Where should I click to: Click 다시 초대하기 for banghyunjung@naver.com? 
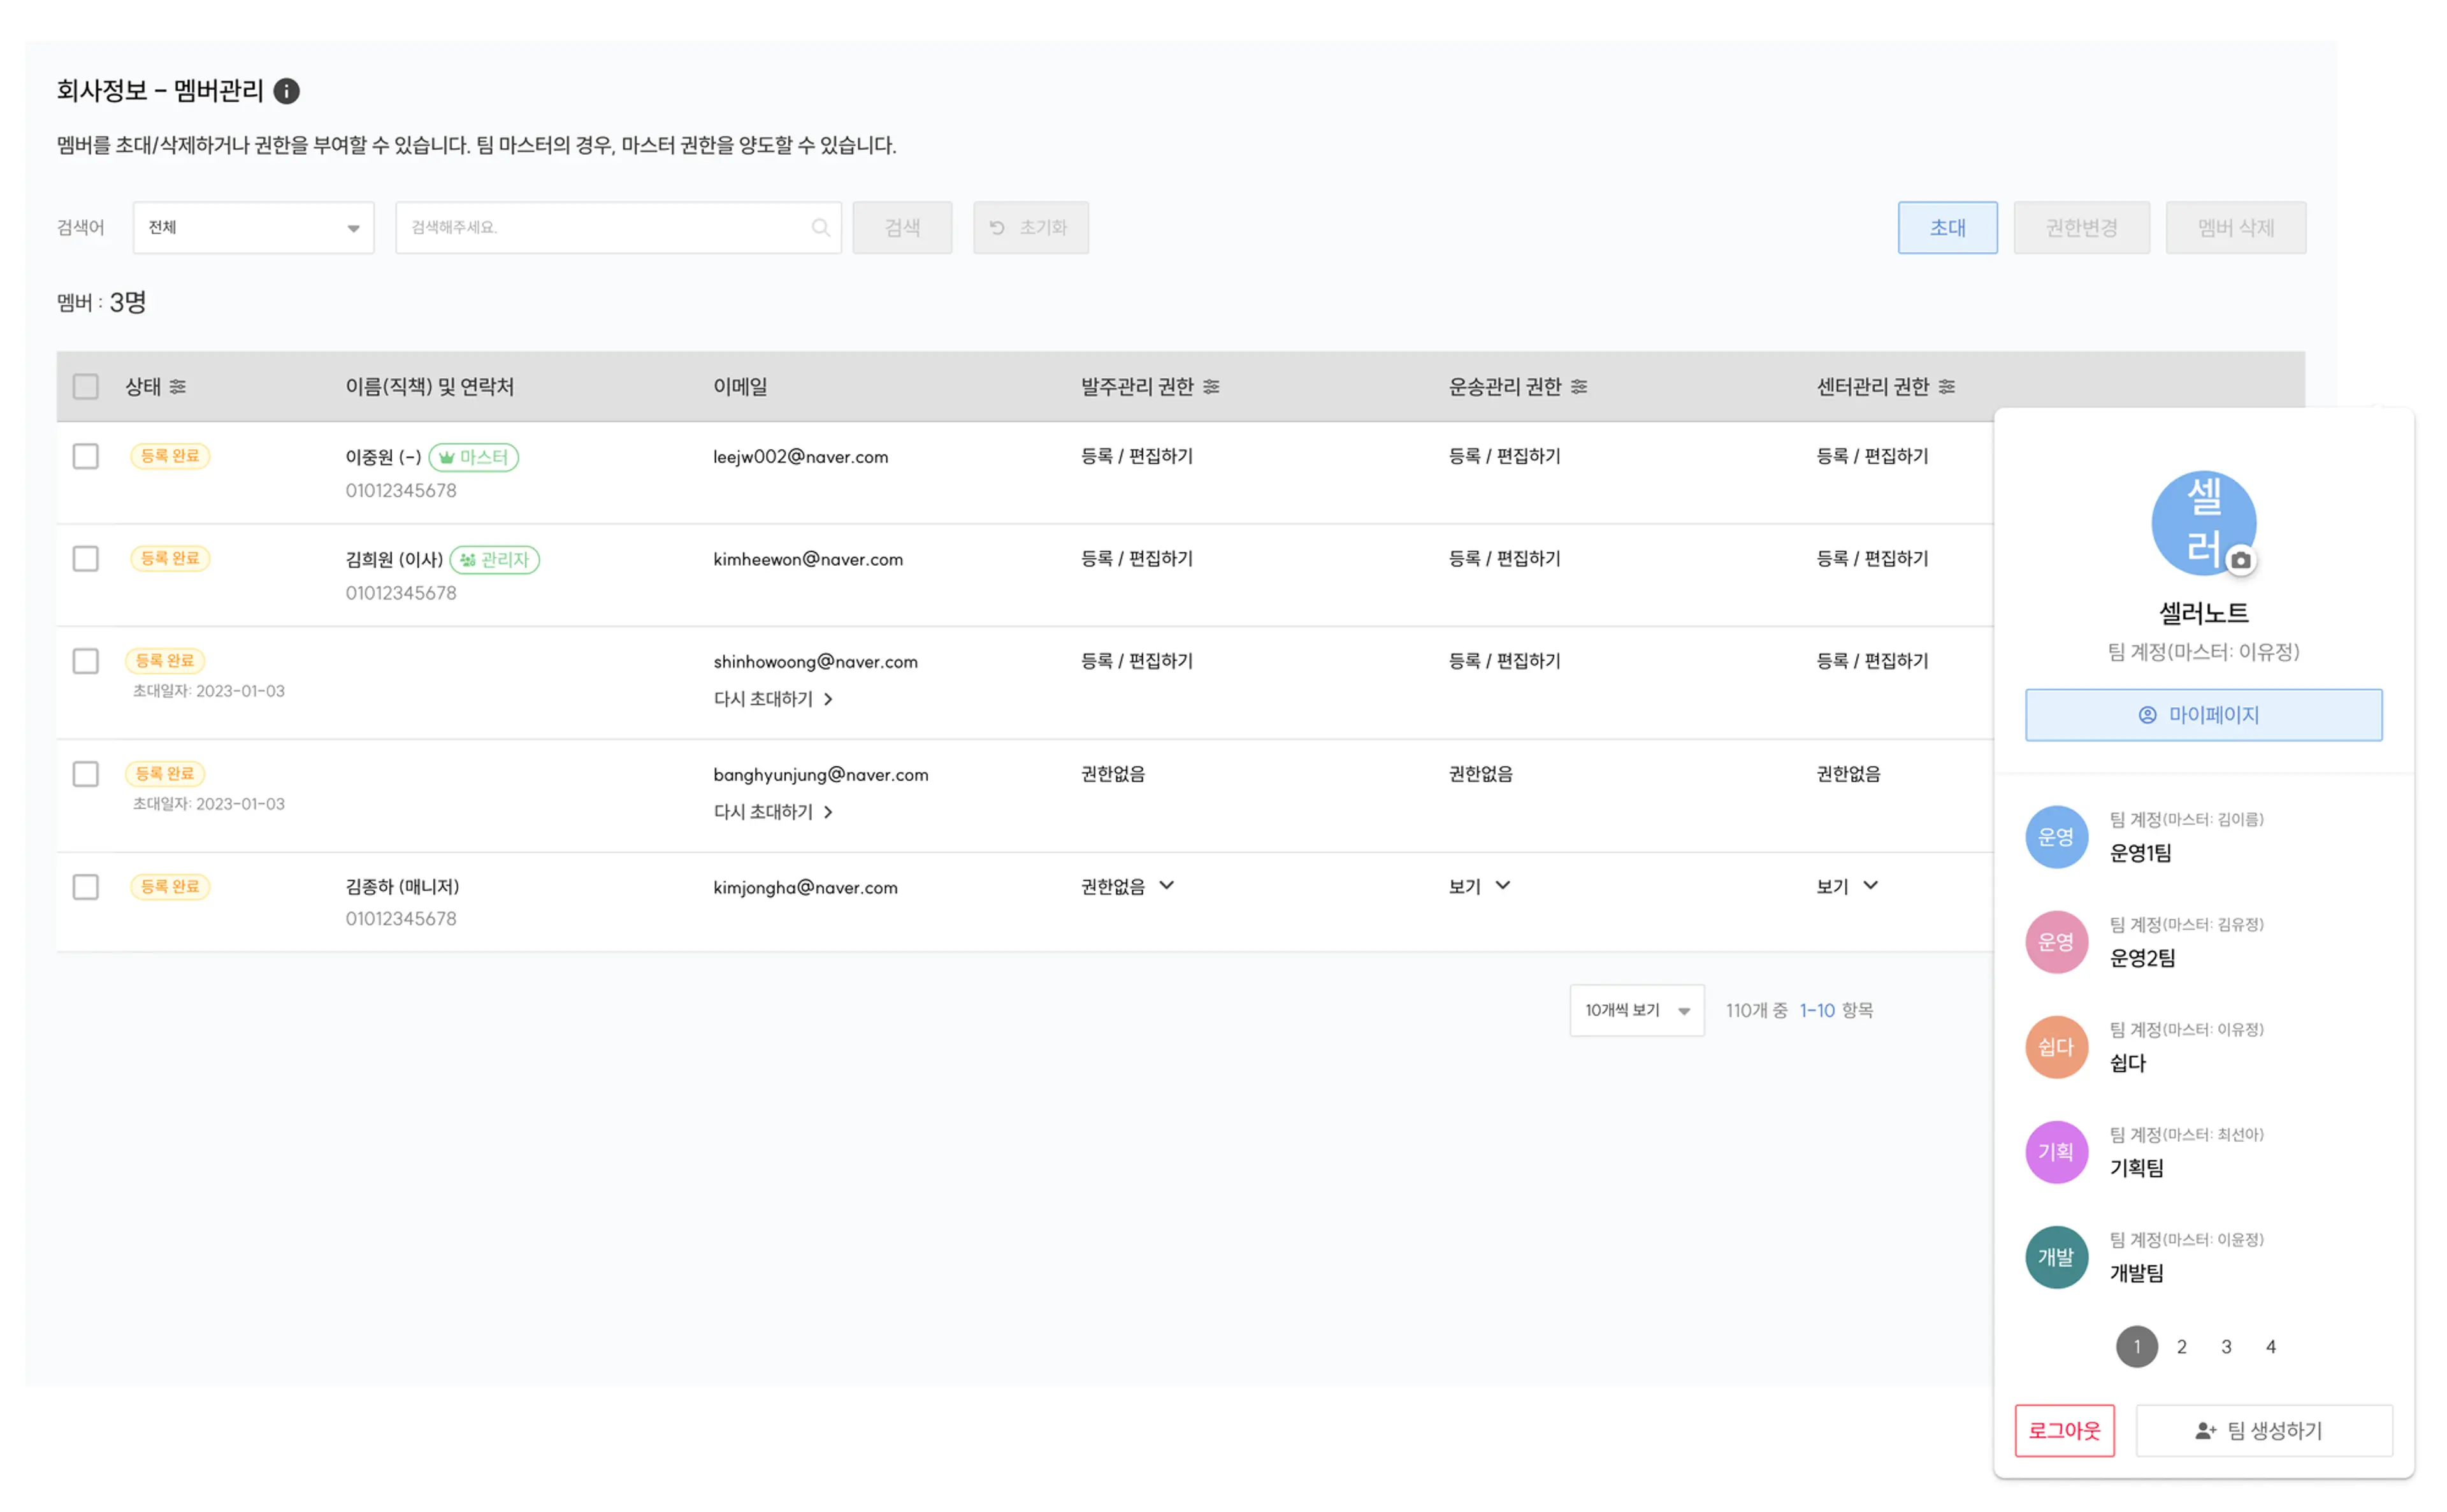(773, 812)
